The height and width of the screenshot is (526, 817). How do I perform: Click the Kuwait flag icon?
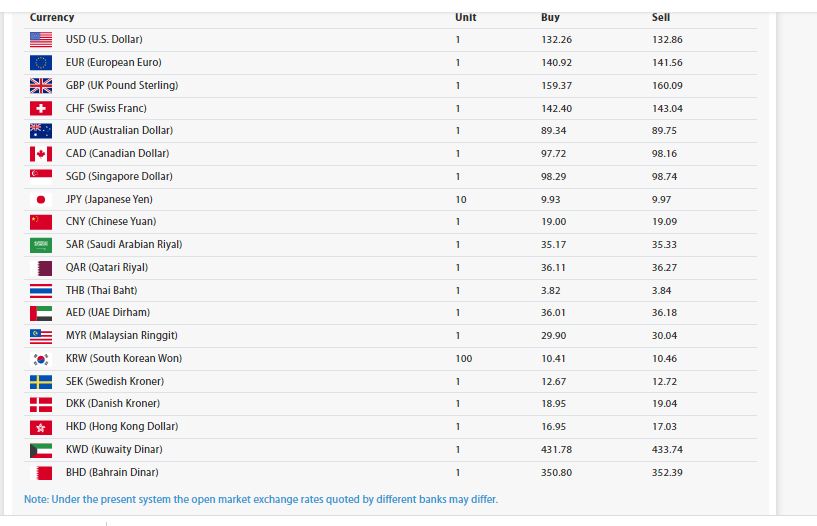point(41,450)
